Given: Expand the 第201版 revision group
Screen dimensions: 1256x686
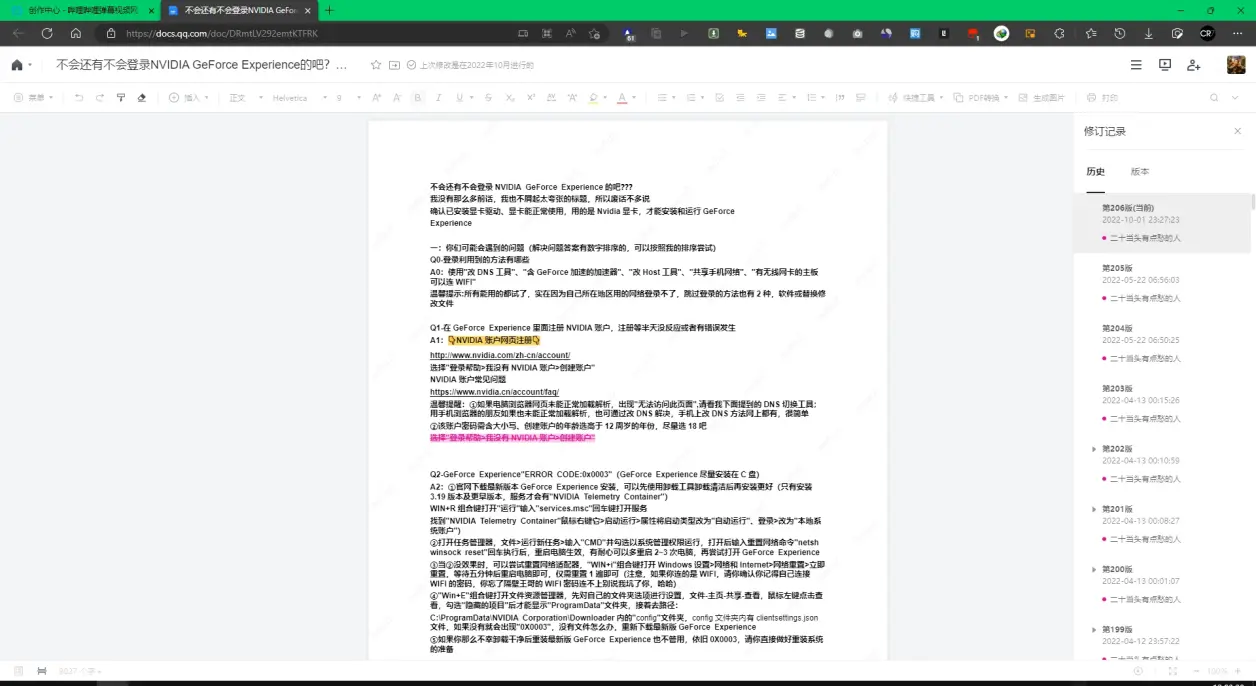Looking at the screenshot, I should pos(1093,509).
